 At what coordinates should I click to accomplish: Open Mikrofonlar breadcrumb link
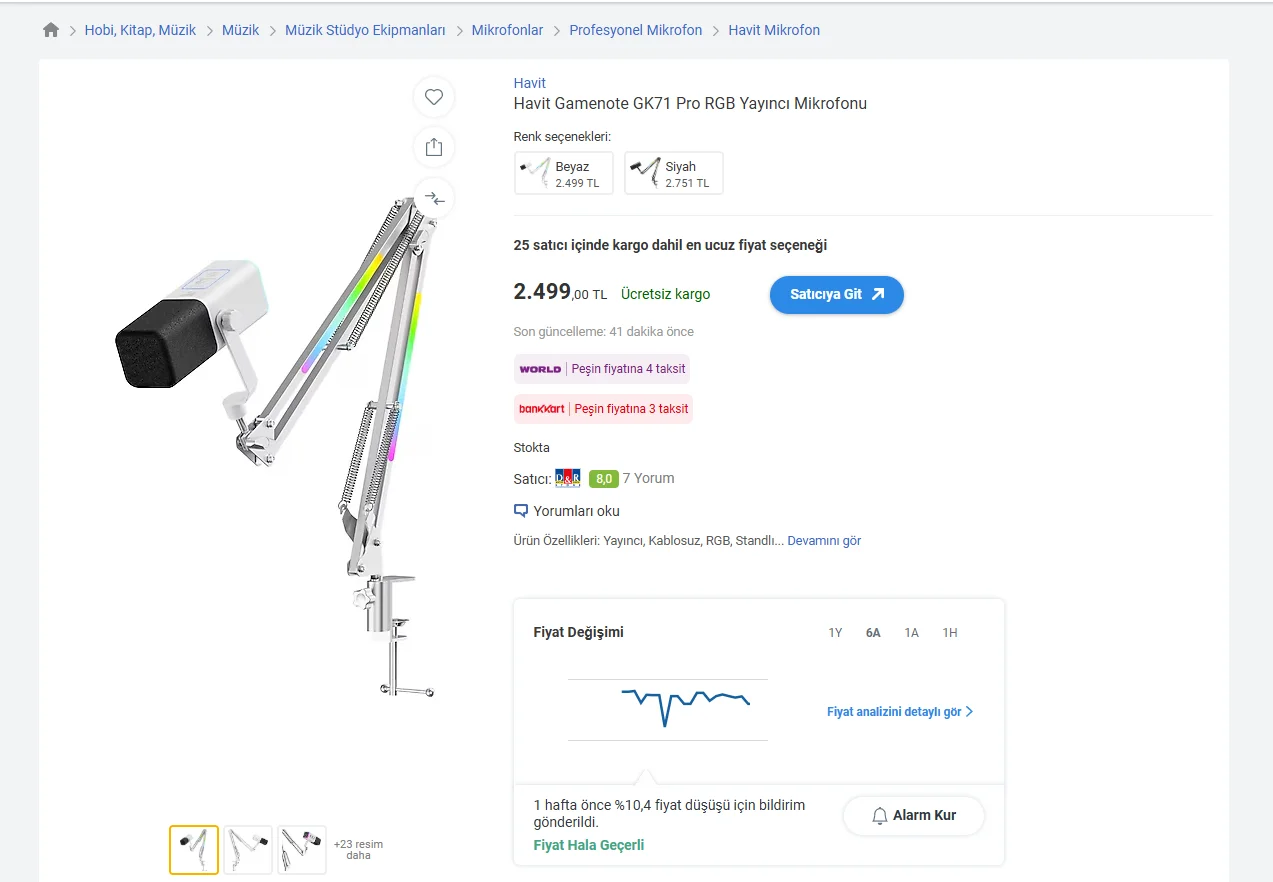pyautogui.click(x=507, y=30)
